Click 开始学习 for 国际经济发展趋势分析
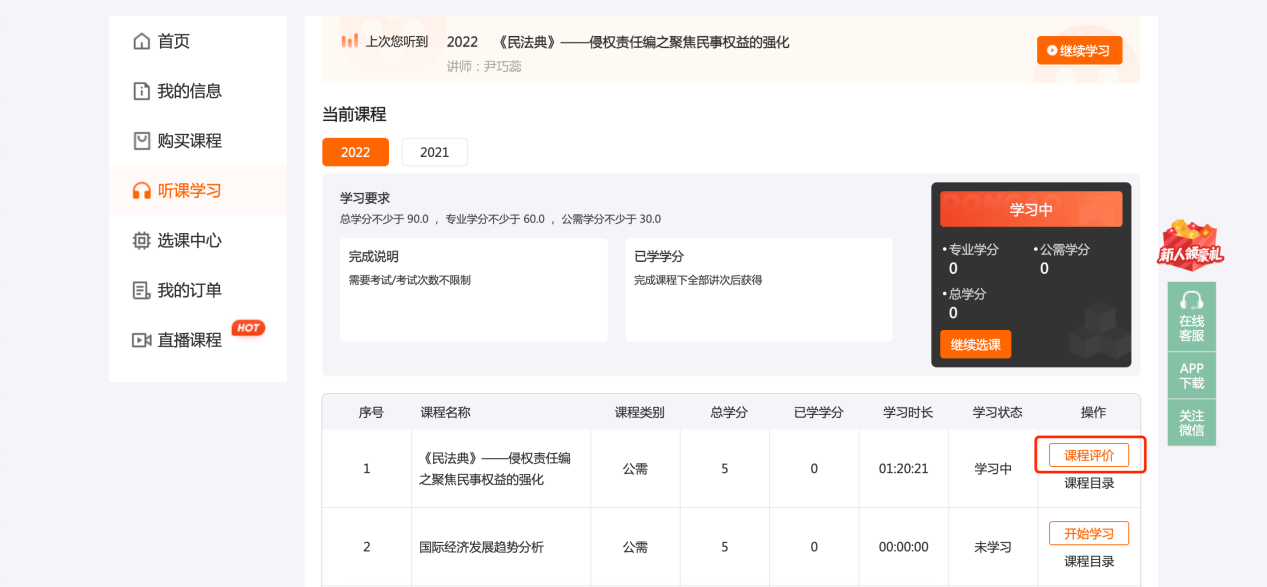The width and height of the screenshot is (1267, 587). 1089,533
